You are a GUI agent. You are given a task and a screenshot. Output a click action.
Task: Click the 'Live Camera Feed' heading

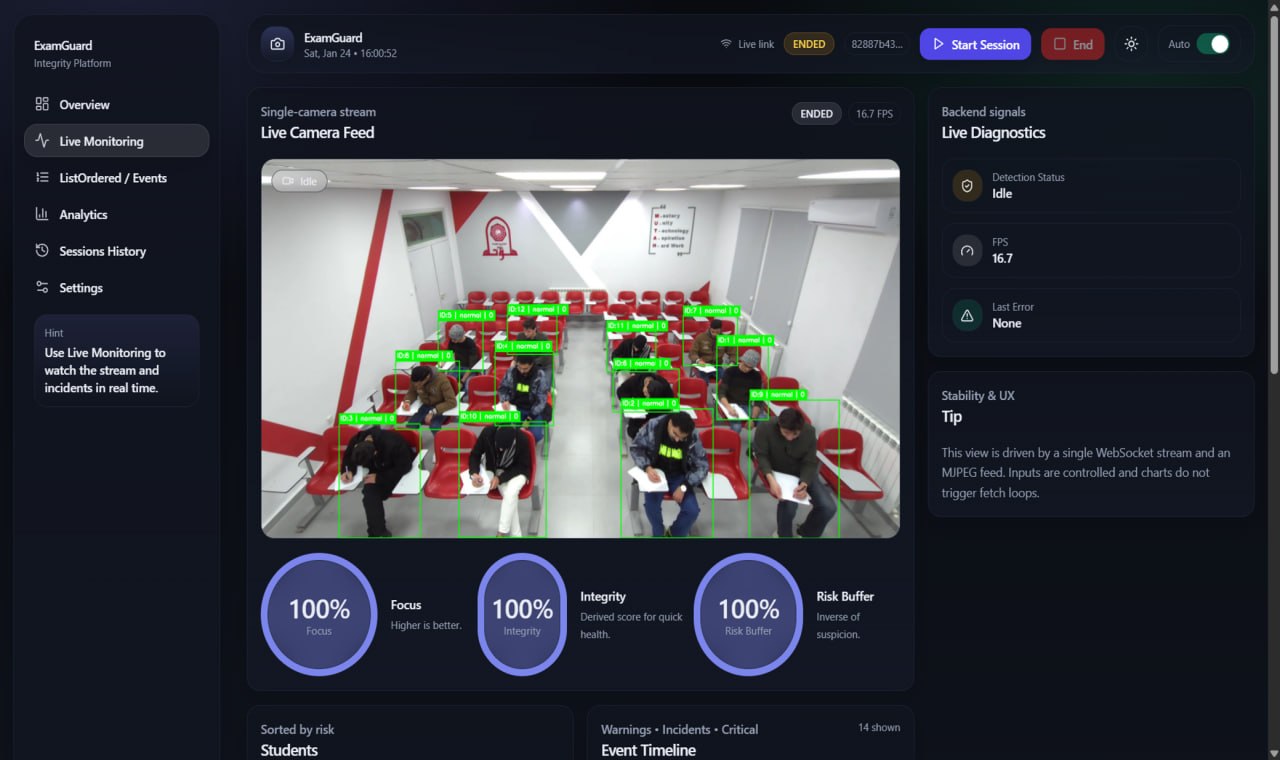coord(317,132)
